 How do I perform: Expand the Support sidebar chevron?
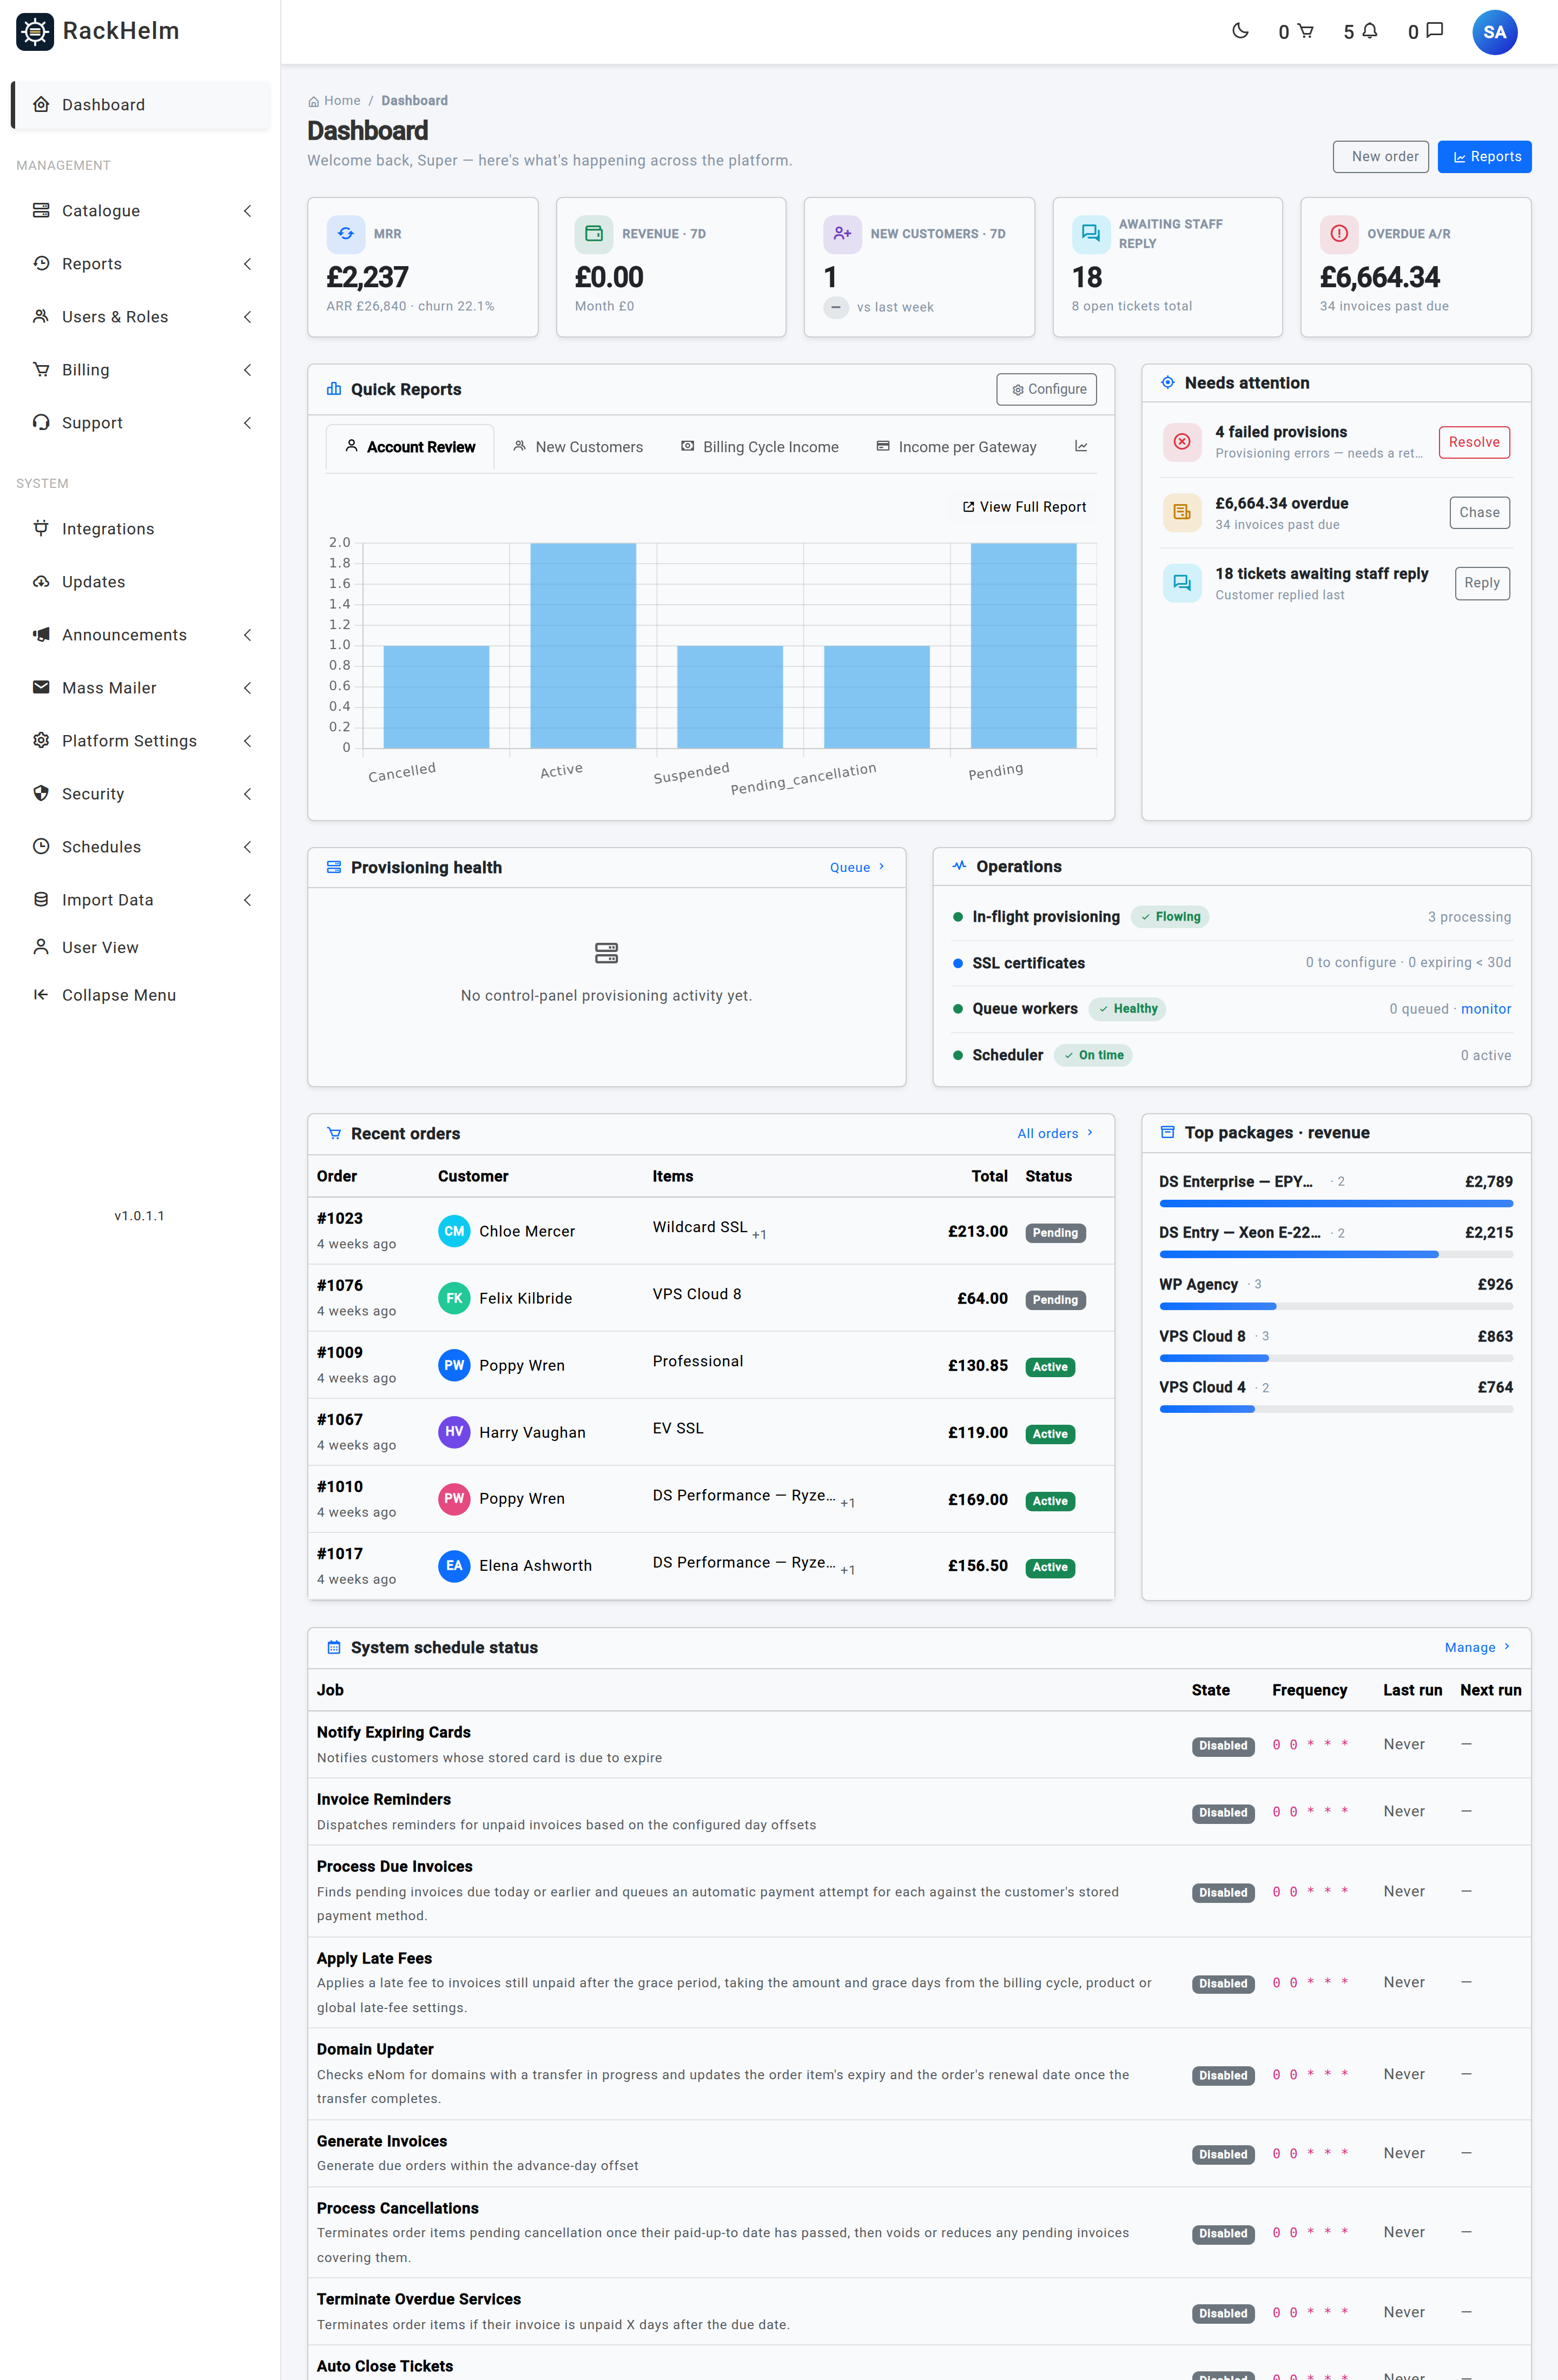(x=247, y=422)
